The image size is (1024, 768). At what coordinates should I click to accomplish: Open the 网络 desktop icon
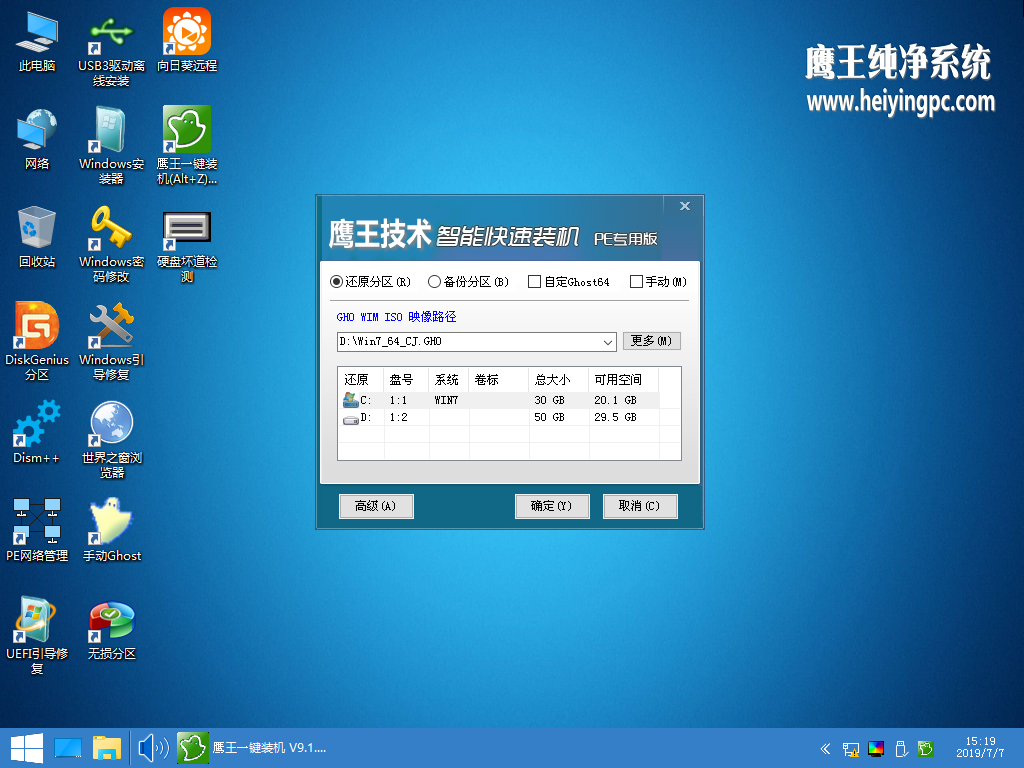click(37, 138)
